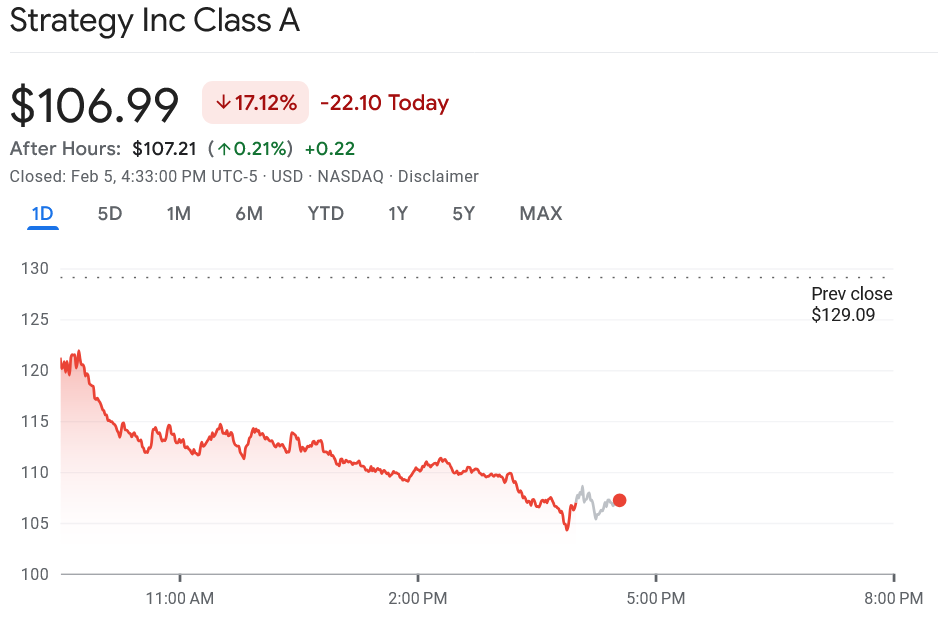This screenshot has height=619, width=938.
Task: Select the YTD chart range
Action: 325,213
